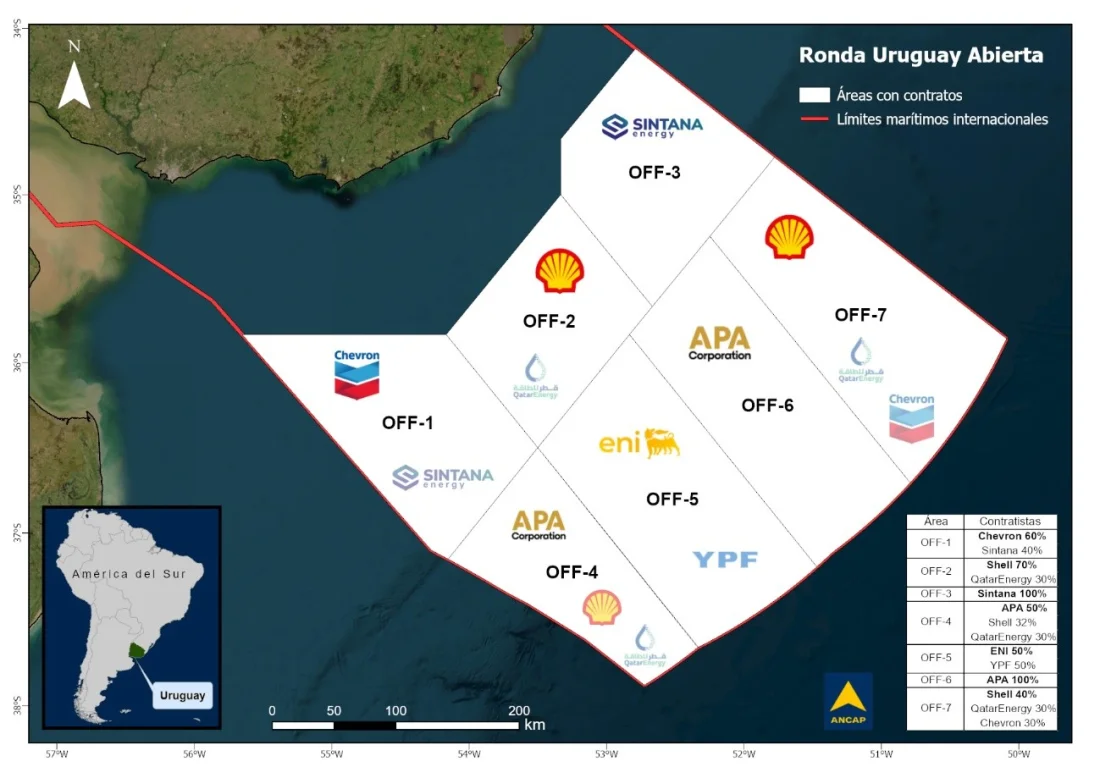
Task: Click 'Sintana 100%' in the table
Action: coord(1012,593)
